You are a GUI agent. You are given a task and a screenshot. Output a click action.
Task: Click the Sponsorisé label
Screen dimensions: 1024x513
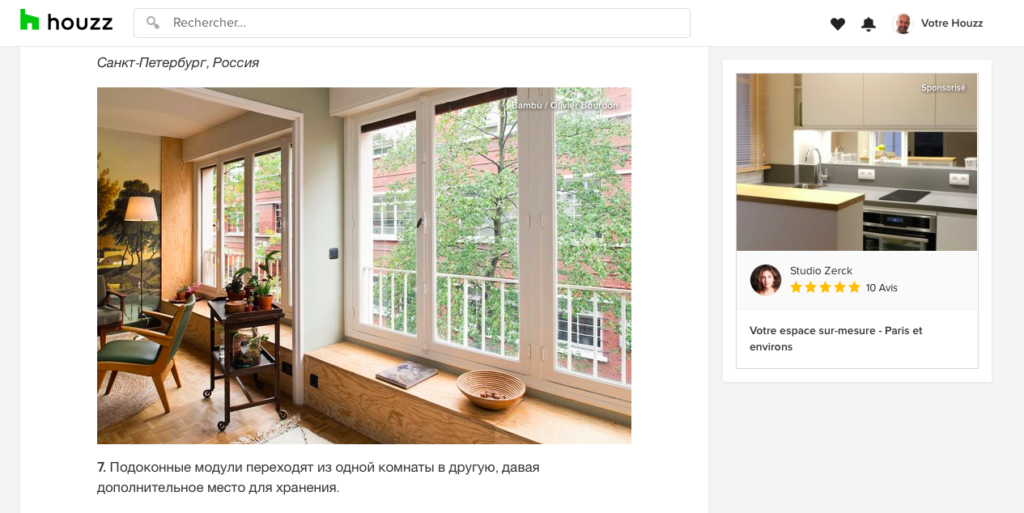pyautogui.click(x=943, y=87)
